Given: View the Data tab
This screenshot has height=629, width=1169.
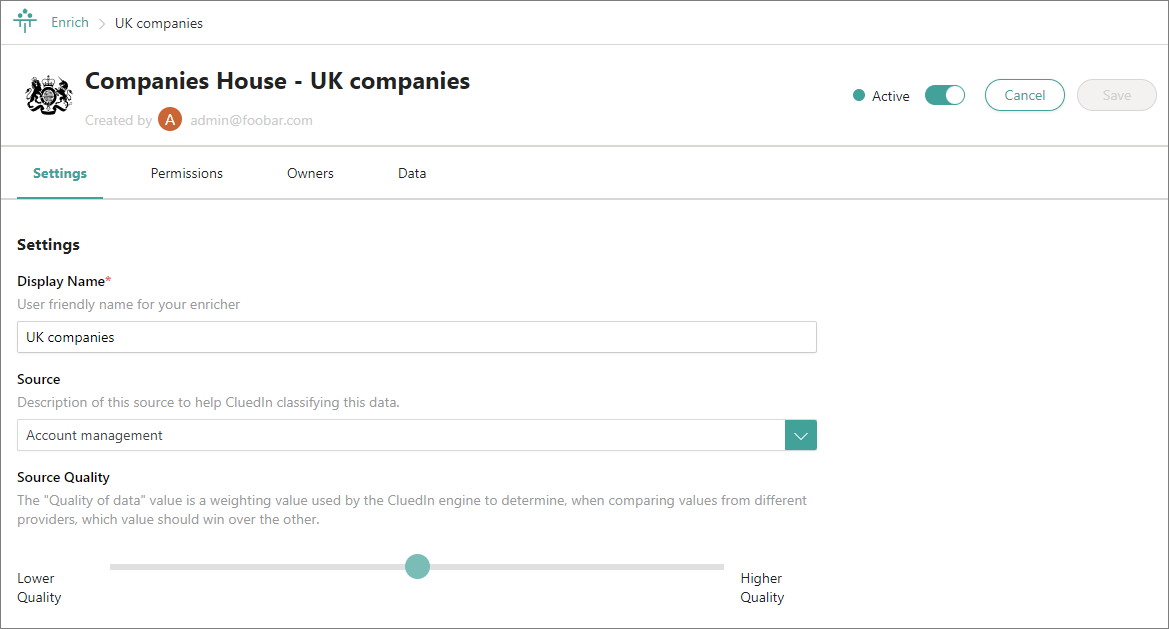Looking at the screenshot, I should [x=412, y=173].
